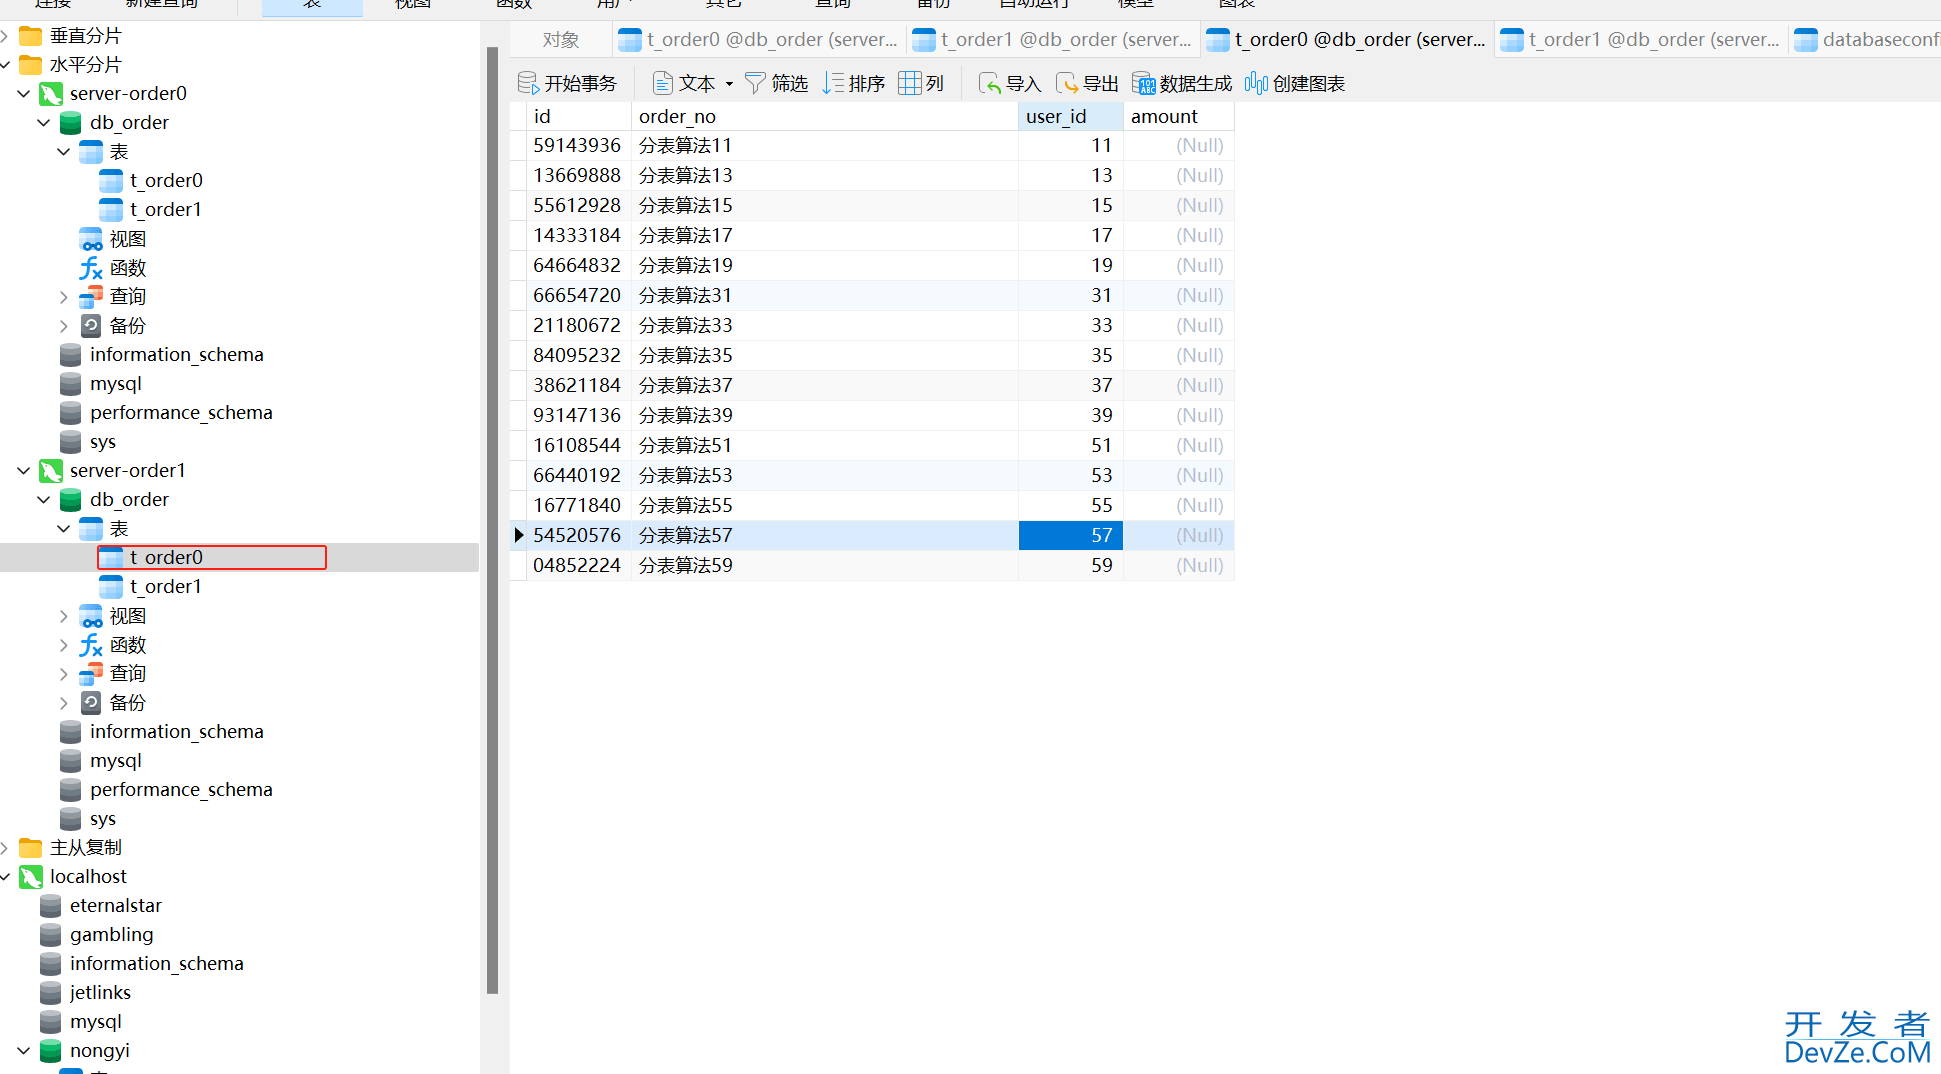Click the amount column header
This screenshot has width=1941, height=1074.
1179,117
